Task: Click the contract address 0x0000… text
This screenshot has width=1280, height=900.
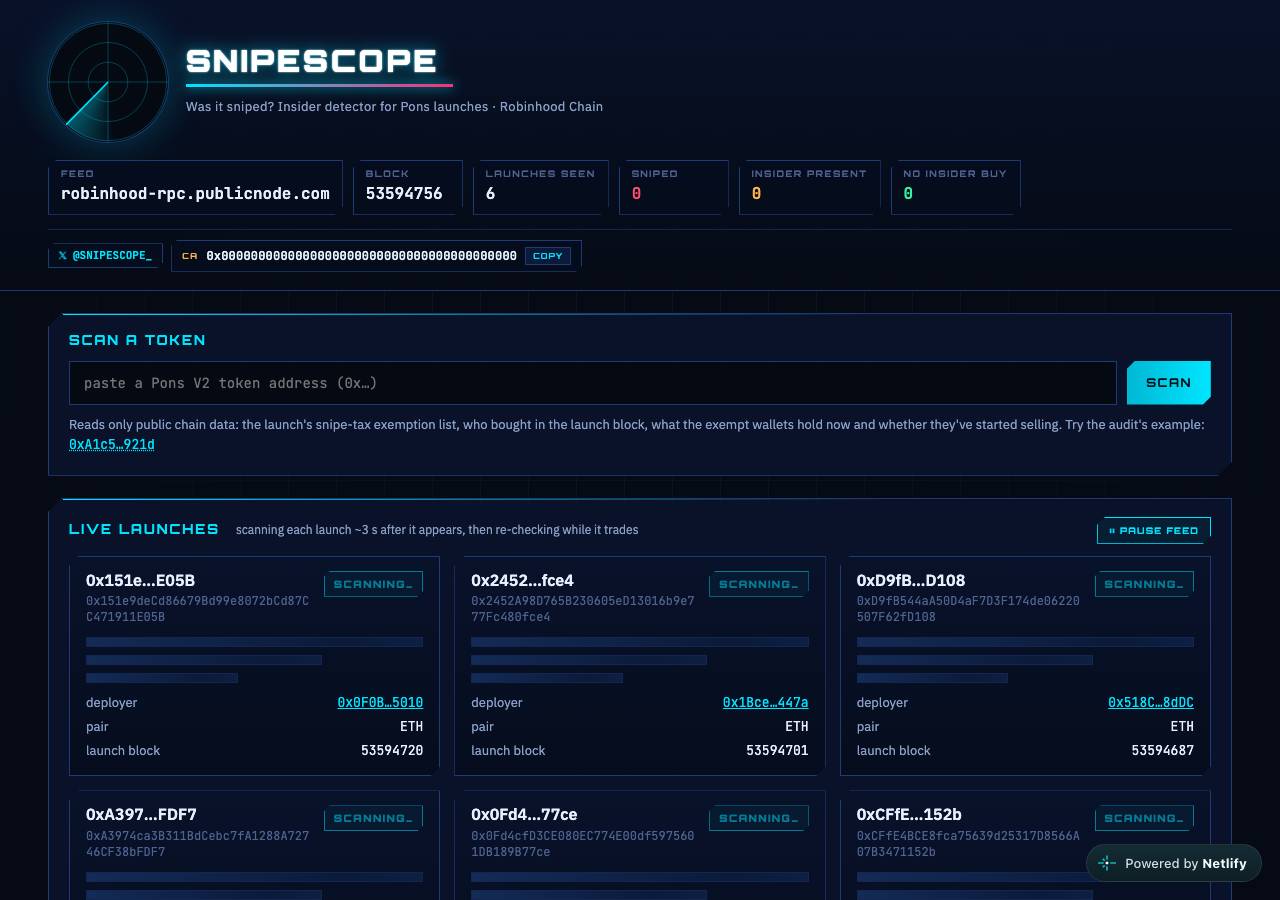Action: coord(361,256)
